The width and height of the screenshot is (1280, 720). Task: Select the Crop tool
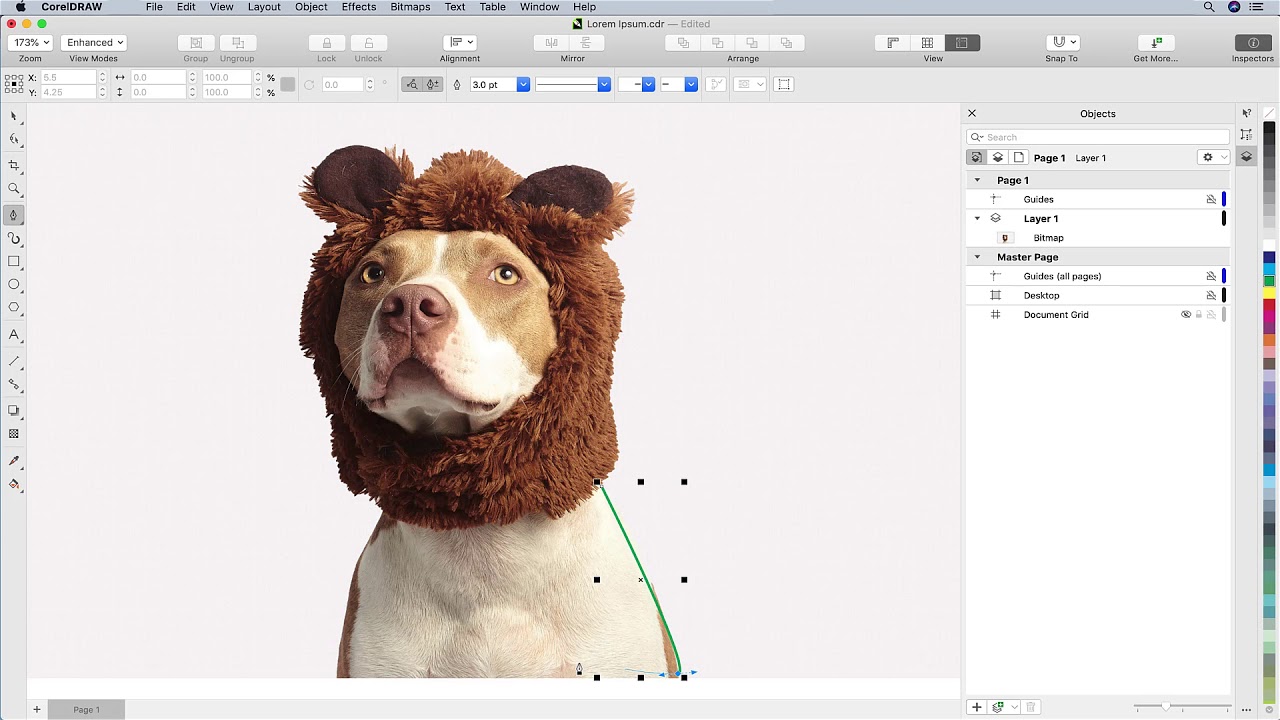coord(14,165)
